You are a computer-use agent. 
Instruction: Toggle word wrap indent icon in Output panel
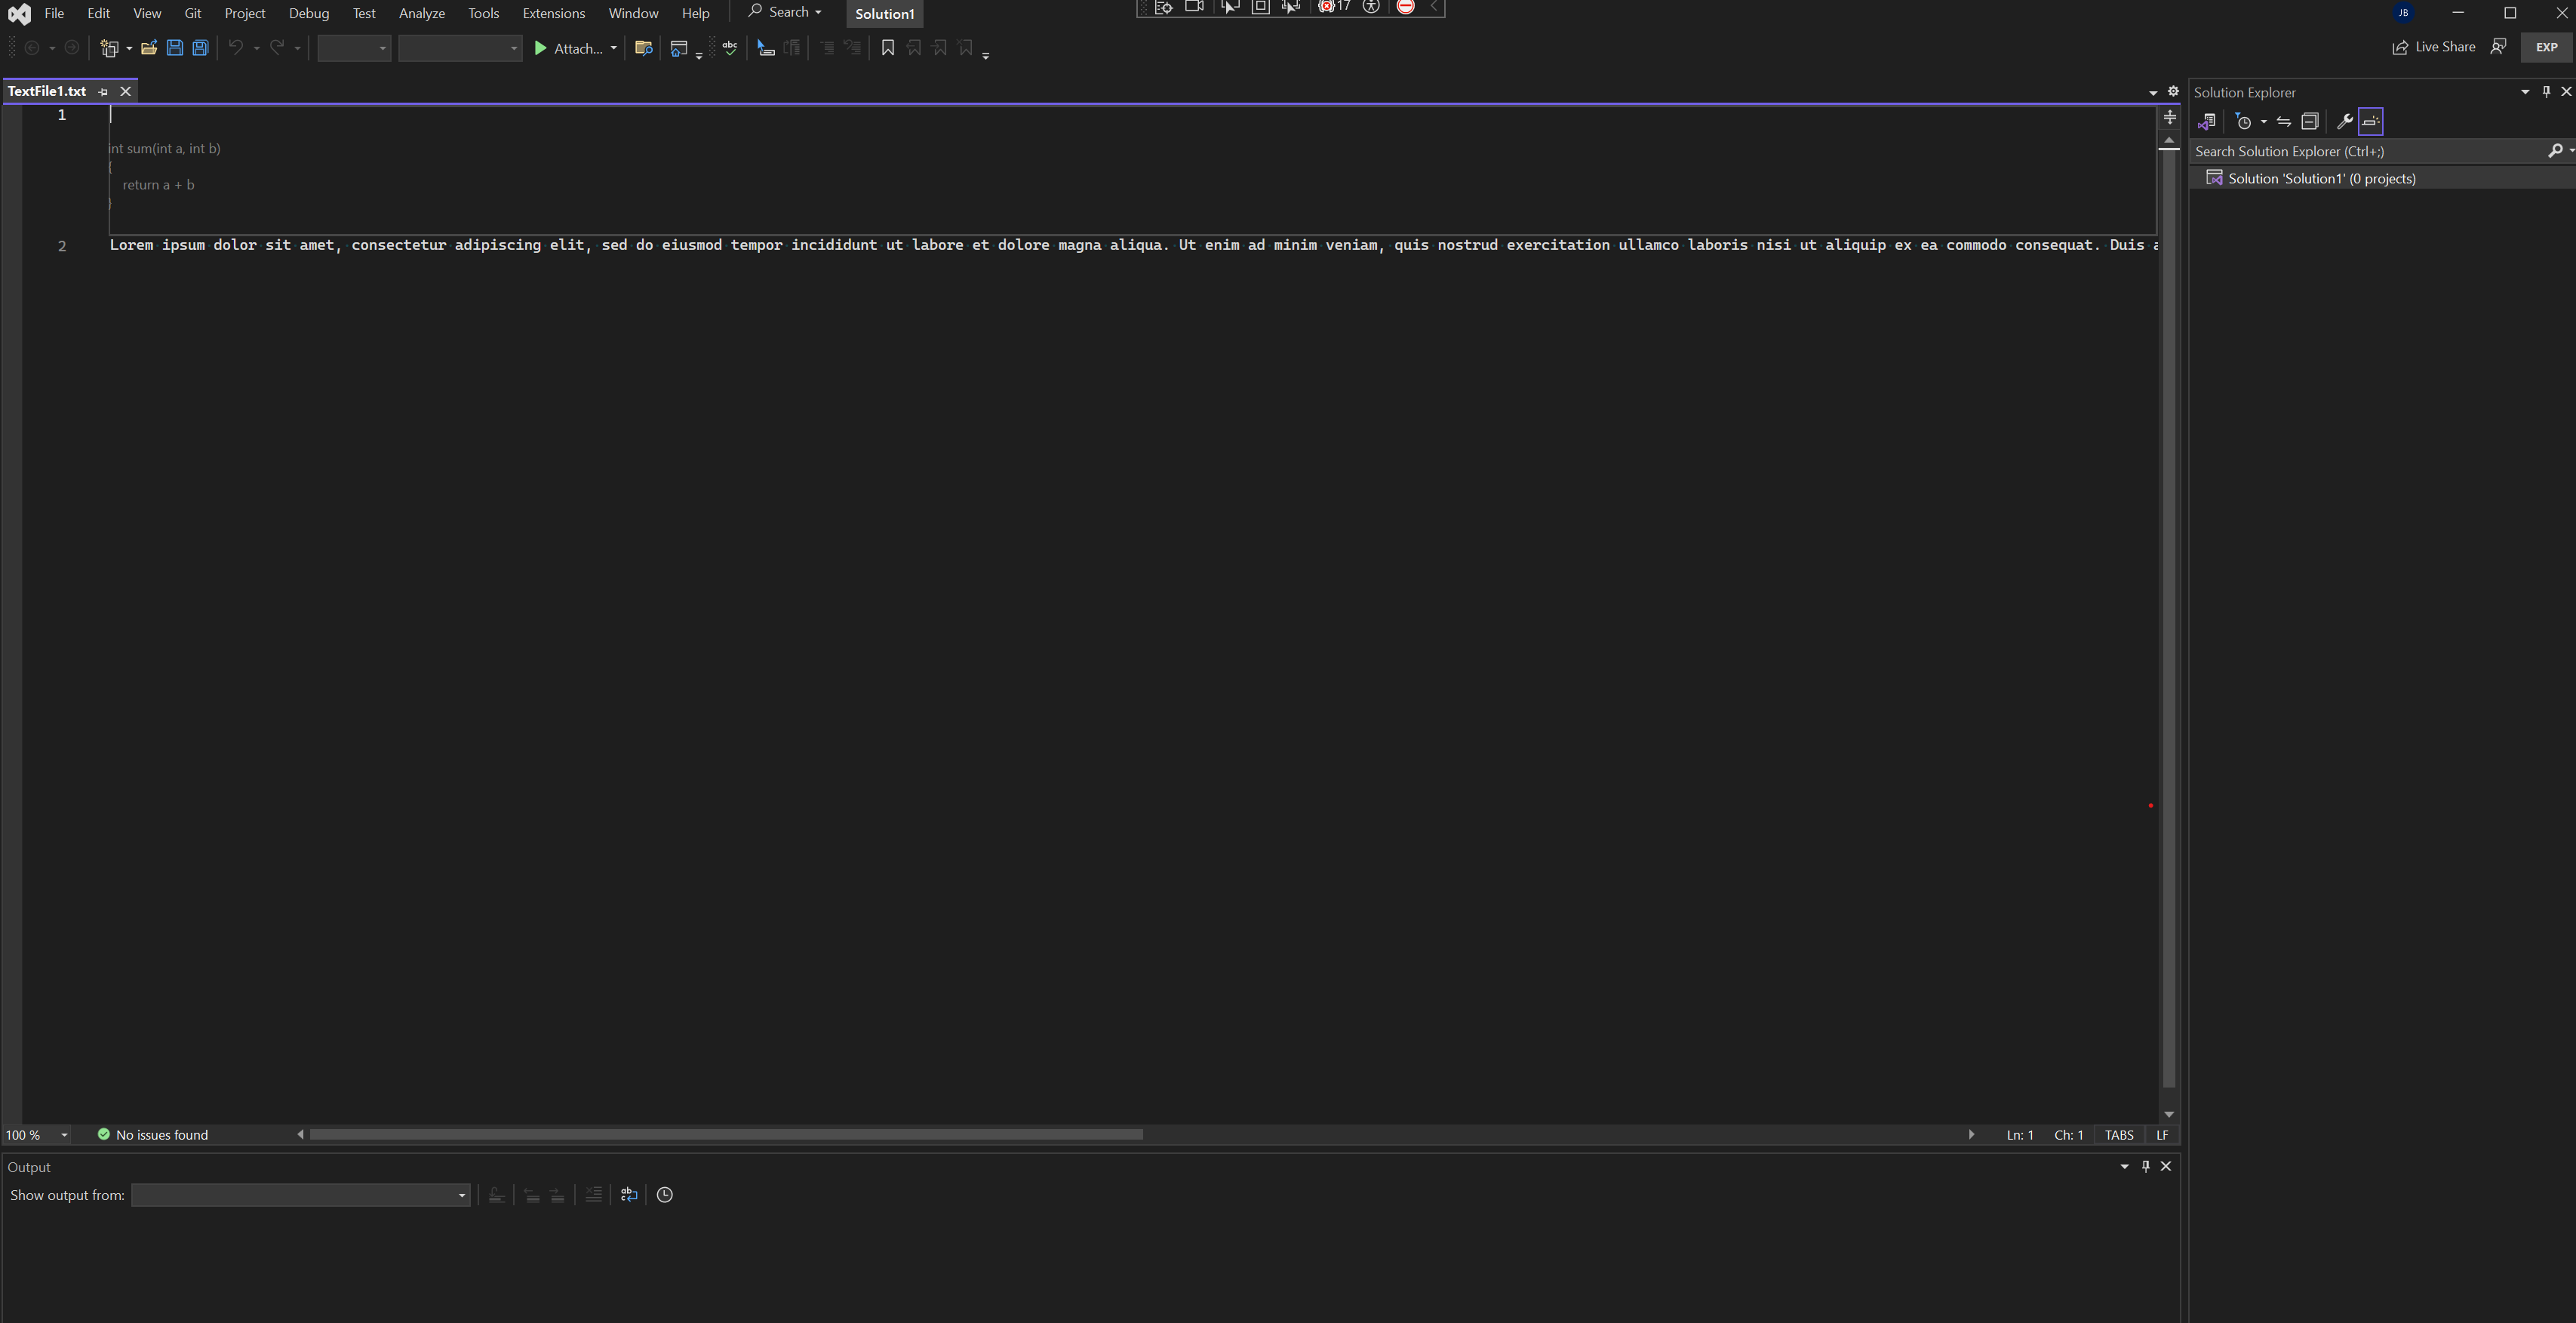[629, 1195]
